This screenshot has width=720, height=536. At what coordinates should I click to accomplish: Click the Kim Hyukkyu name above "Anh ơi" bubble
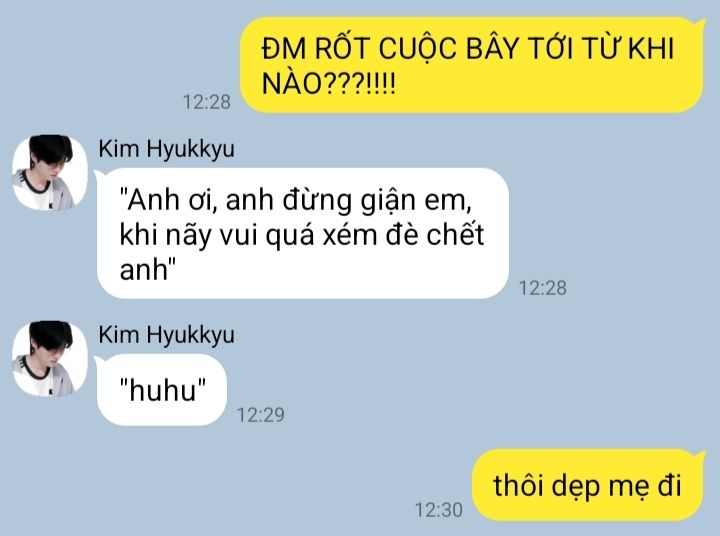point(166,149)
